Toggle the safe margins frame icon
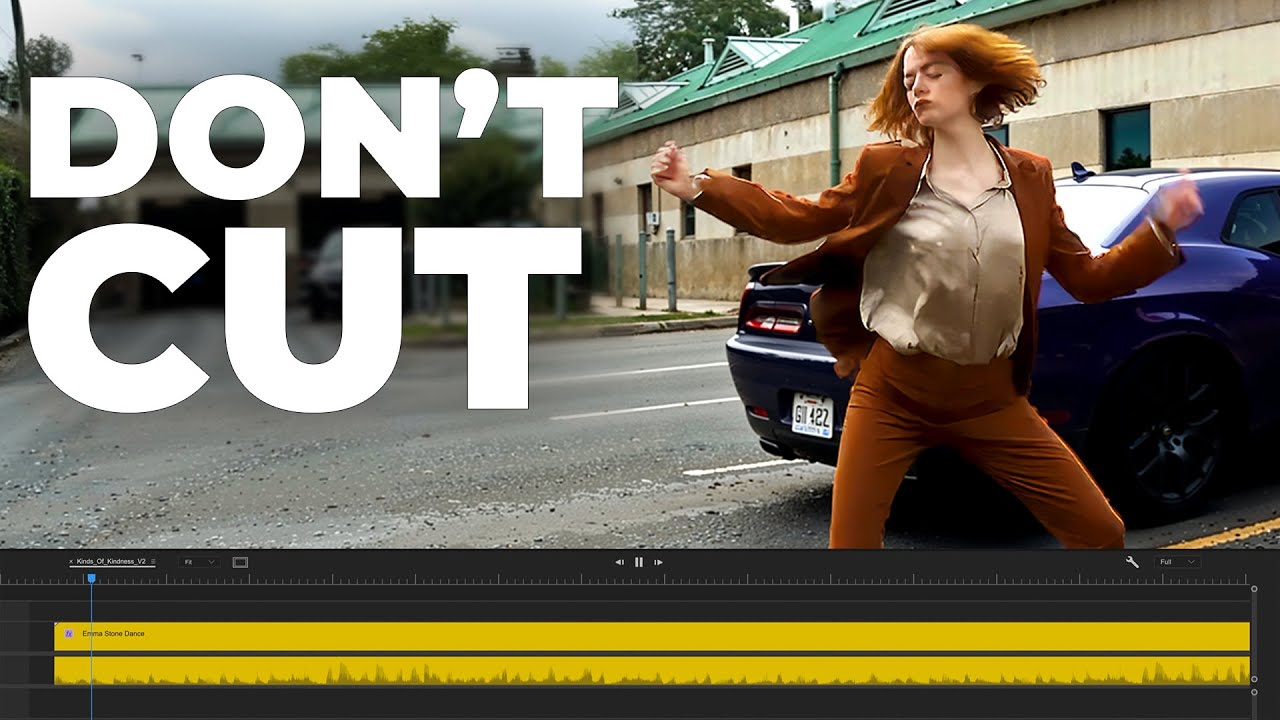The width and height of the screenshot is (1280, 720). pyautogui.click(x=240, y=562)
